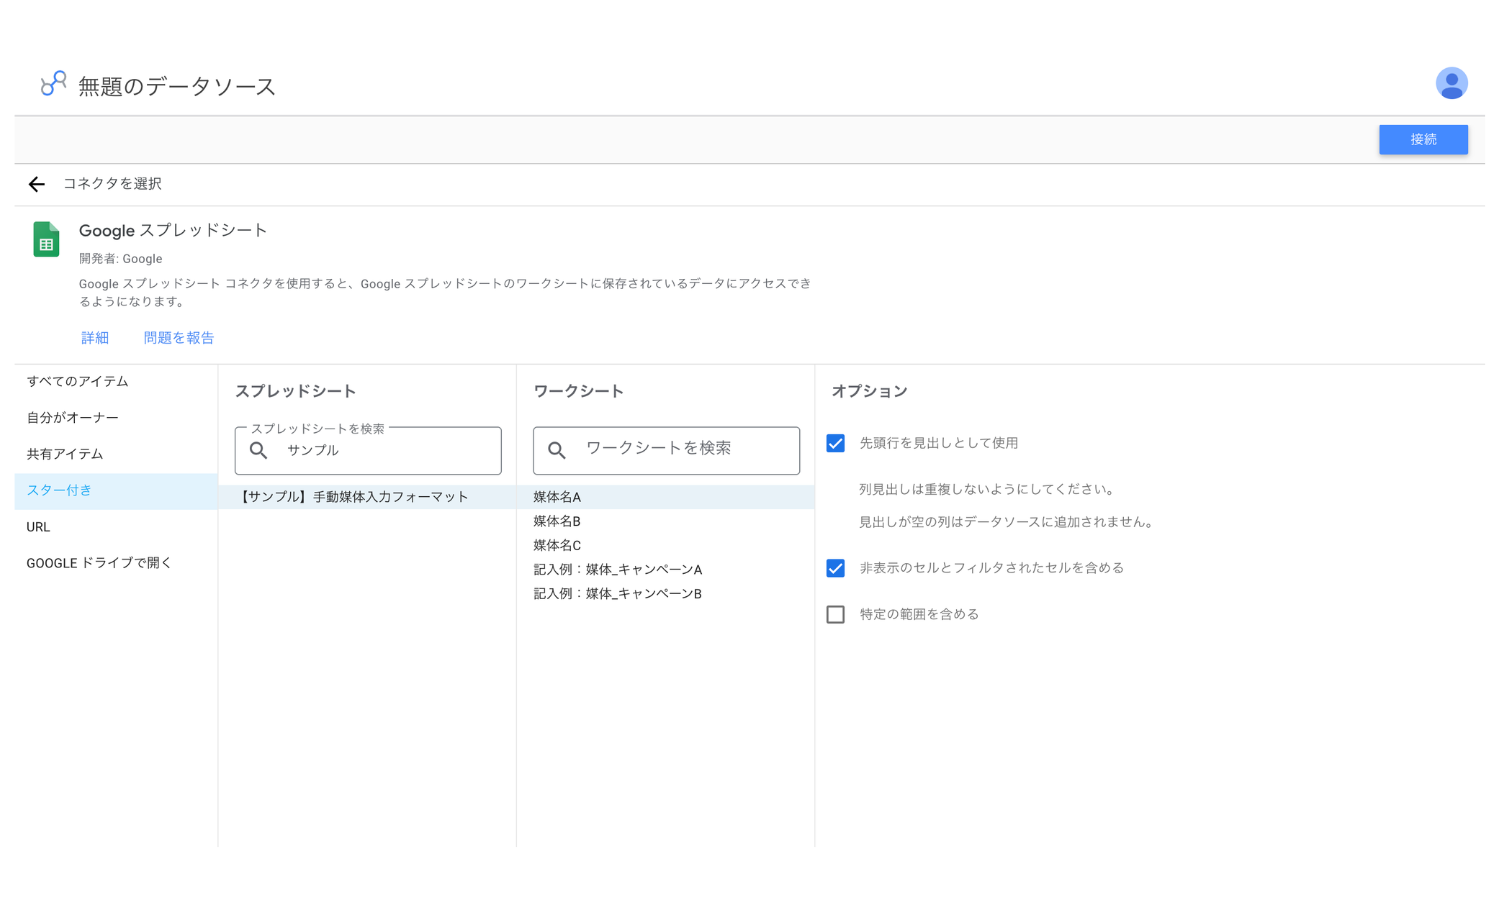Select スター付き in the sidebar
The height and width of the screenshot is (900, 1500).
(116, 491)
